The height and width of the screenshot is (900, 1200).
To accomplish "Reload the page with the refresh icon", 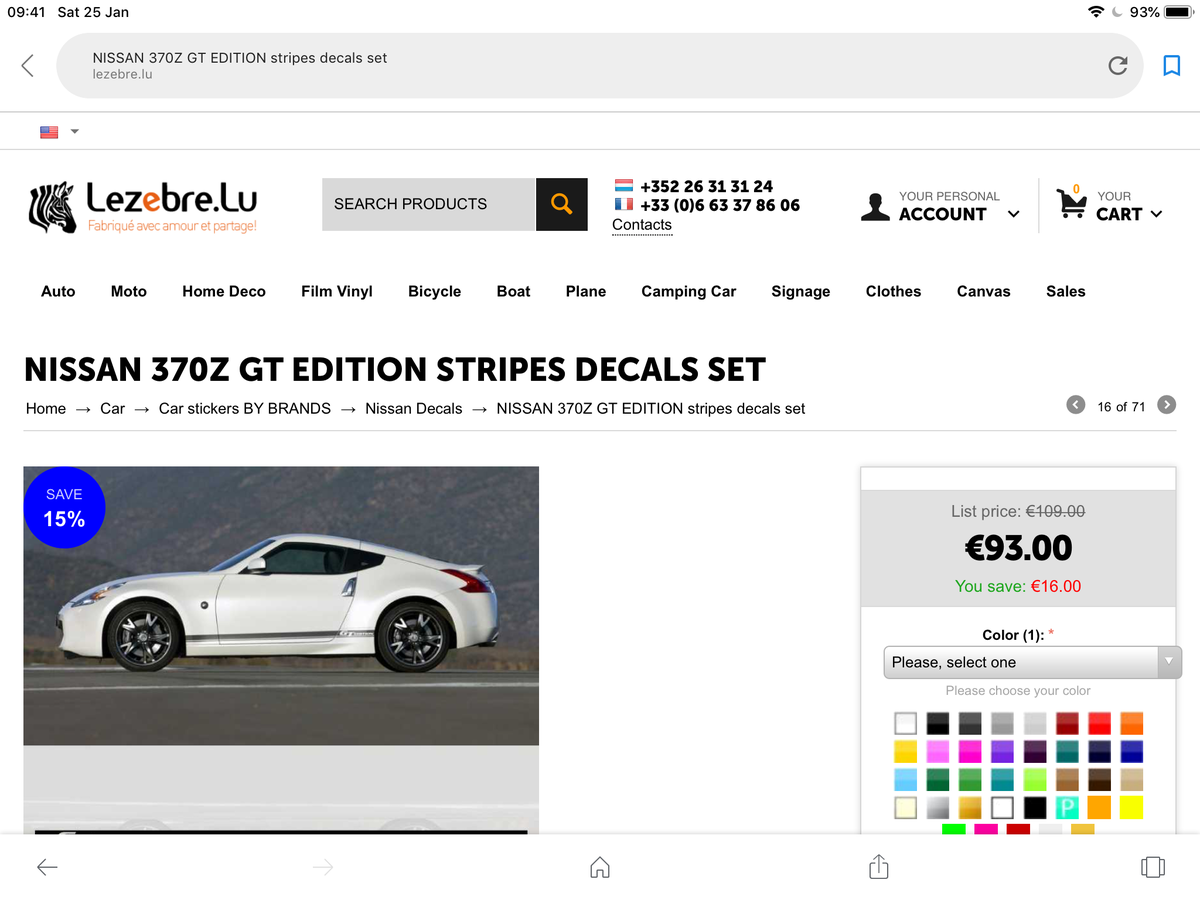I will [x=1118, y=66].
